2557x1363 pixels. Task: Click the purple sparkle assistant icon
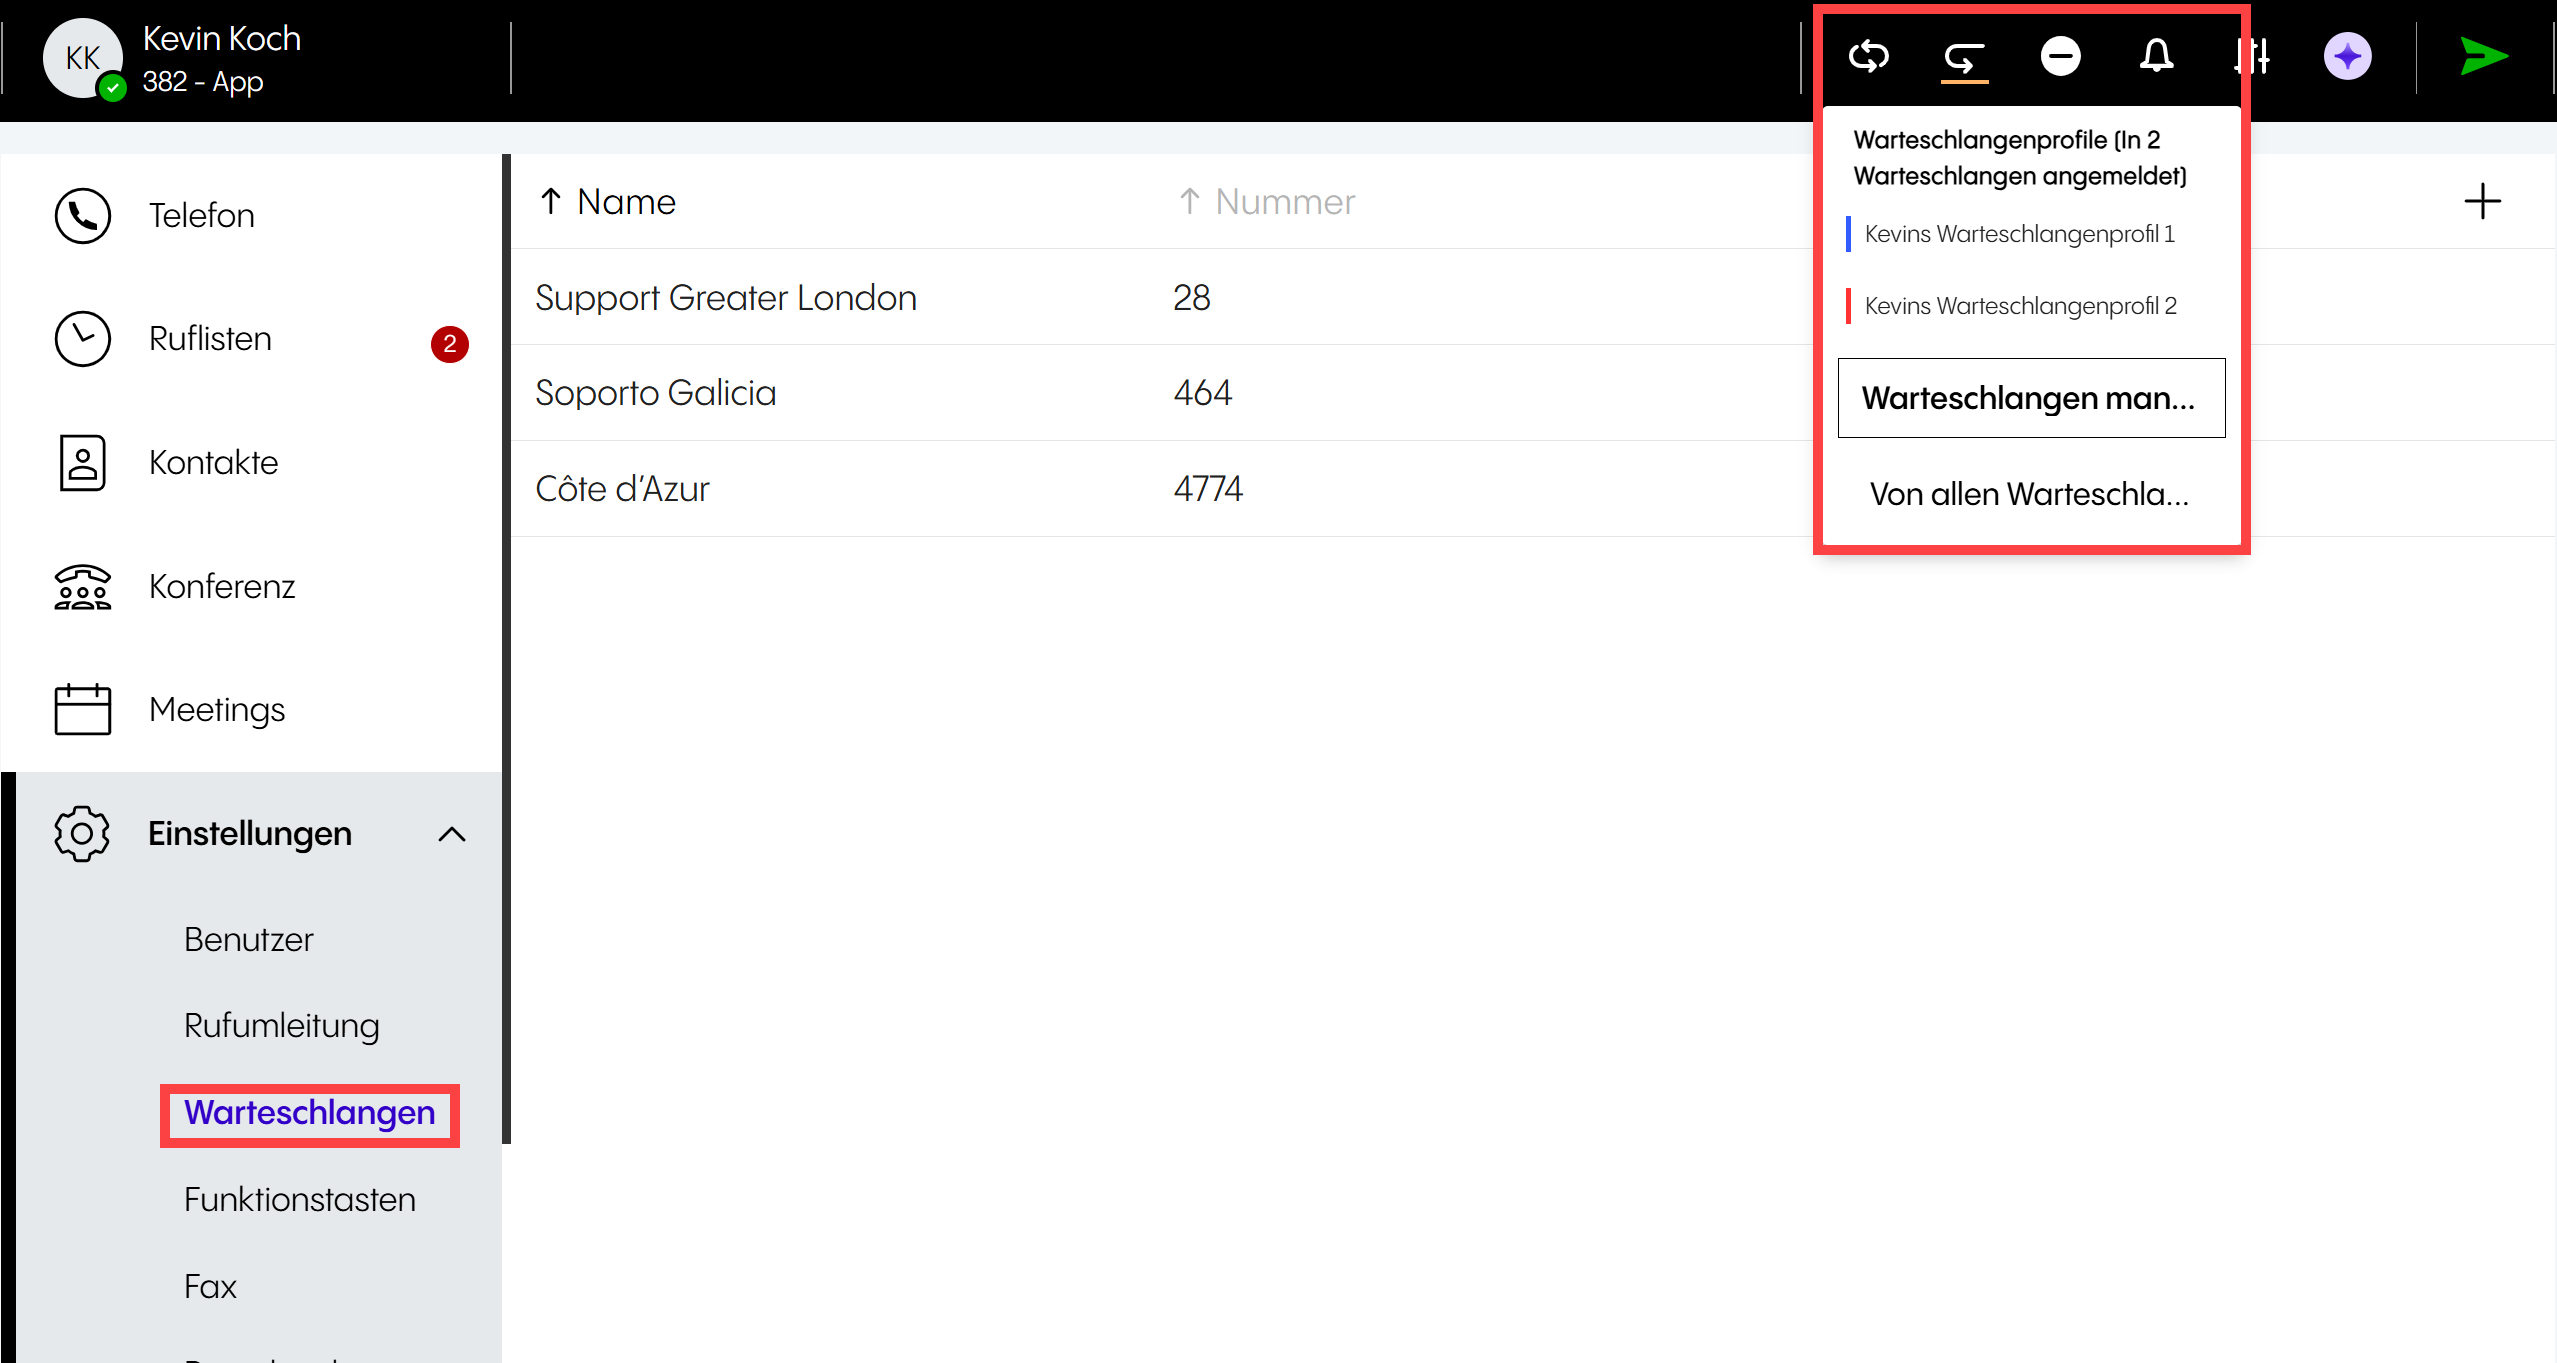2347,56
